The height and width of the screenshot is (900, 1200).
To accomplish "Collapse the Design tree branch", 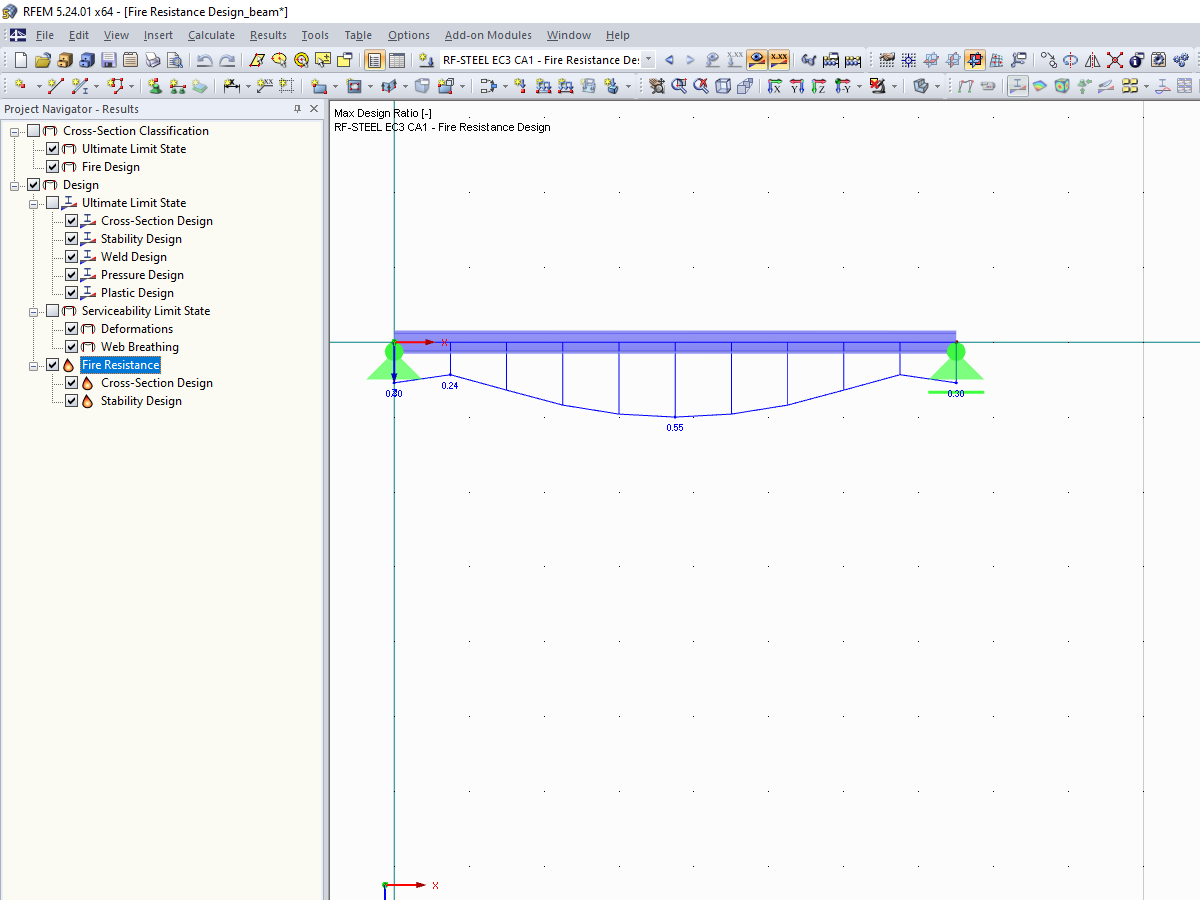I will tap(15, 184).
